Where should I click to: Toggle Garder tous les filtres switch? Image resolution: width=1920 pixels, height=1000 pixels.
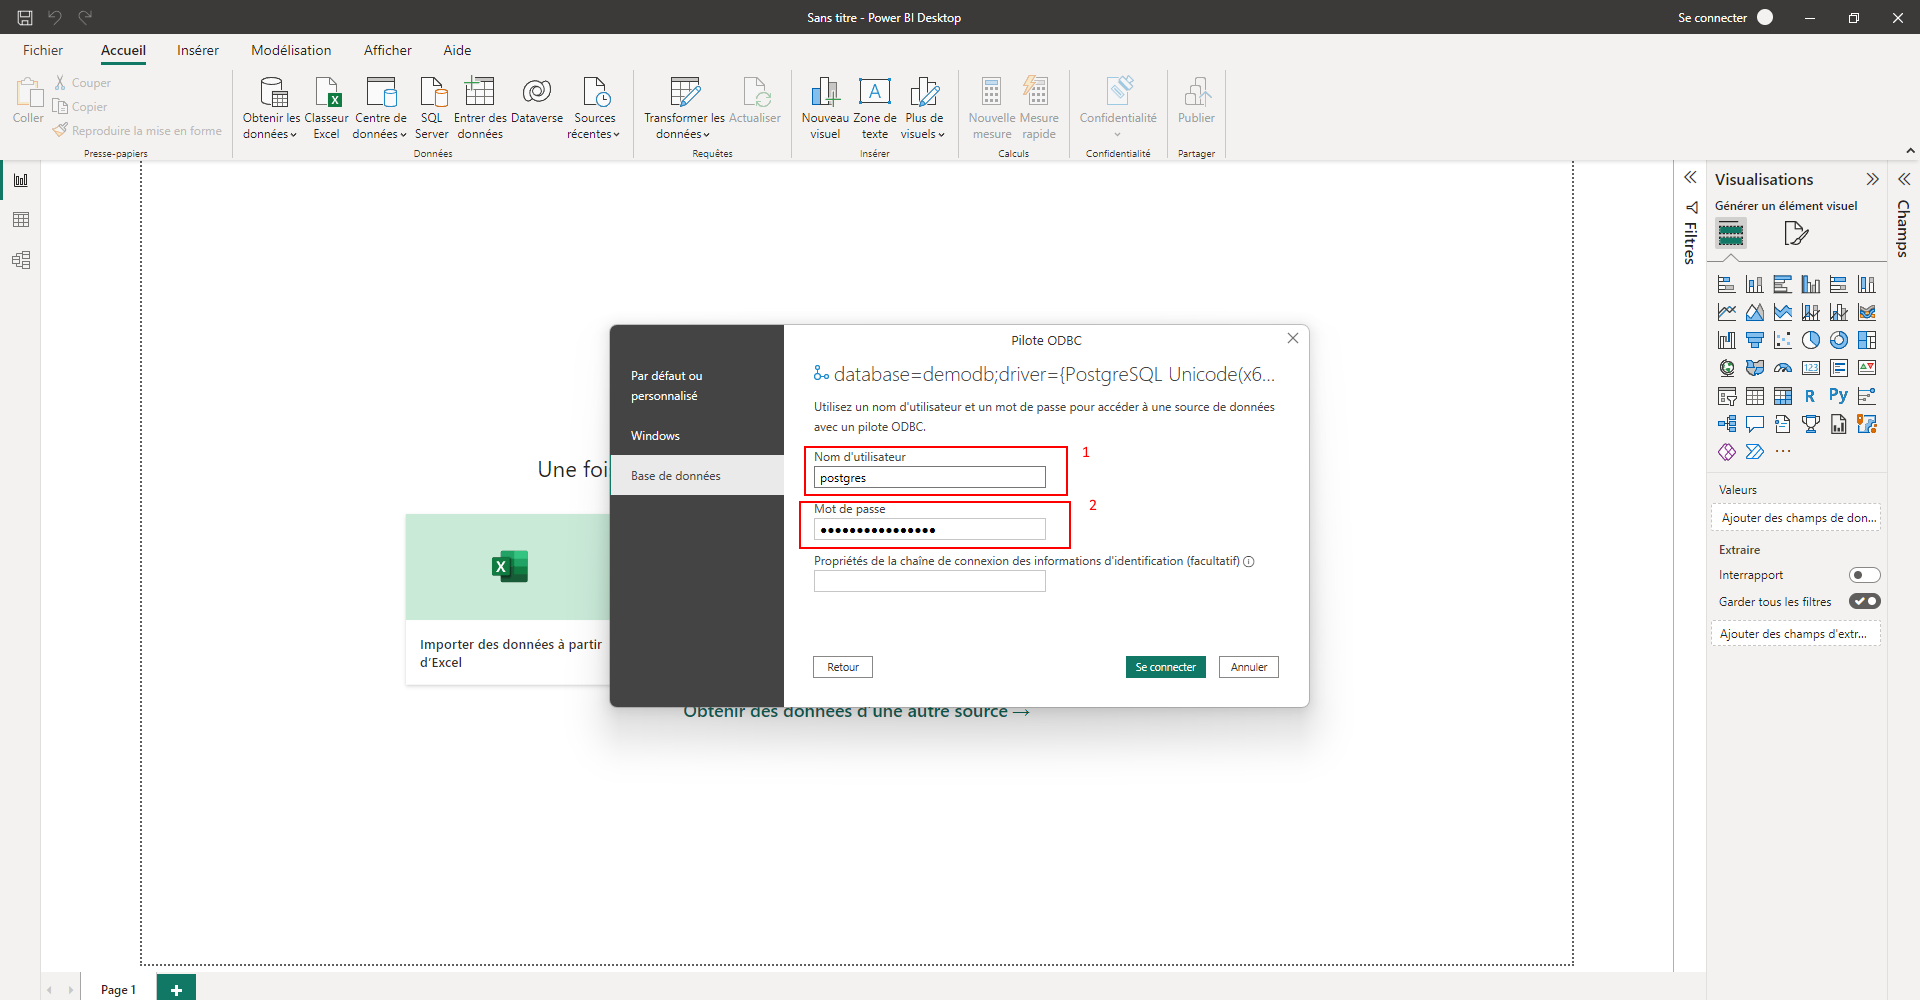click(1864, 602)
